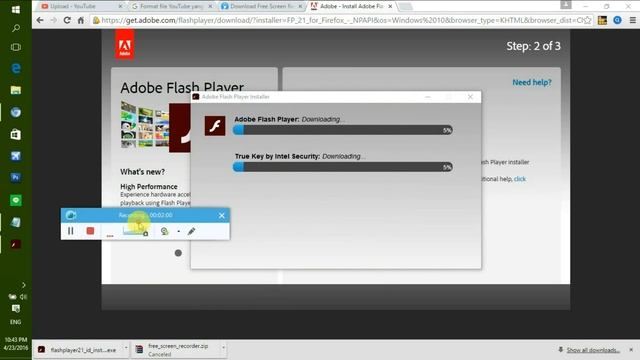This screenshot has height=360, width=640.
Task: Open the browser user profile button
Action: pos(566,4)
